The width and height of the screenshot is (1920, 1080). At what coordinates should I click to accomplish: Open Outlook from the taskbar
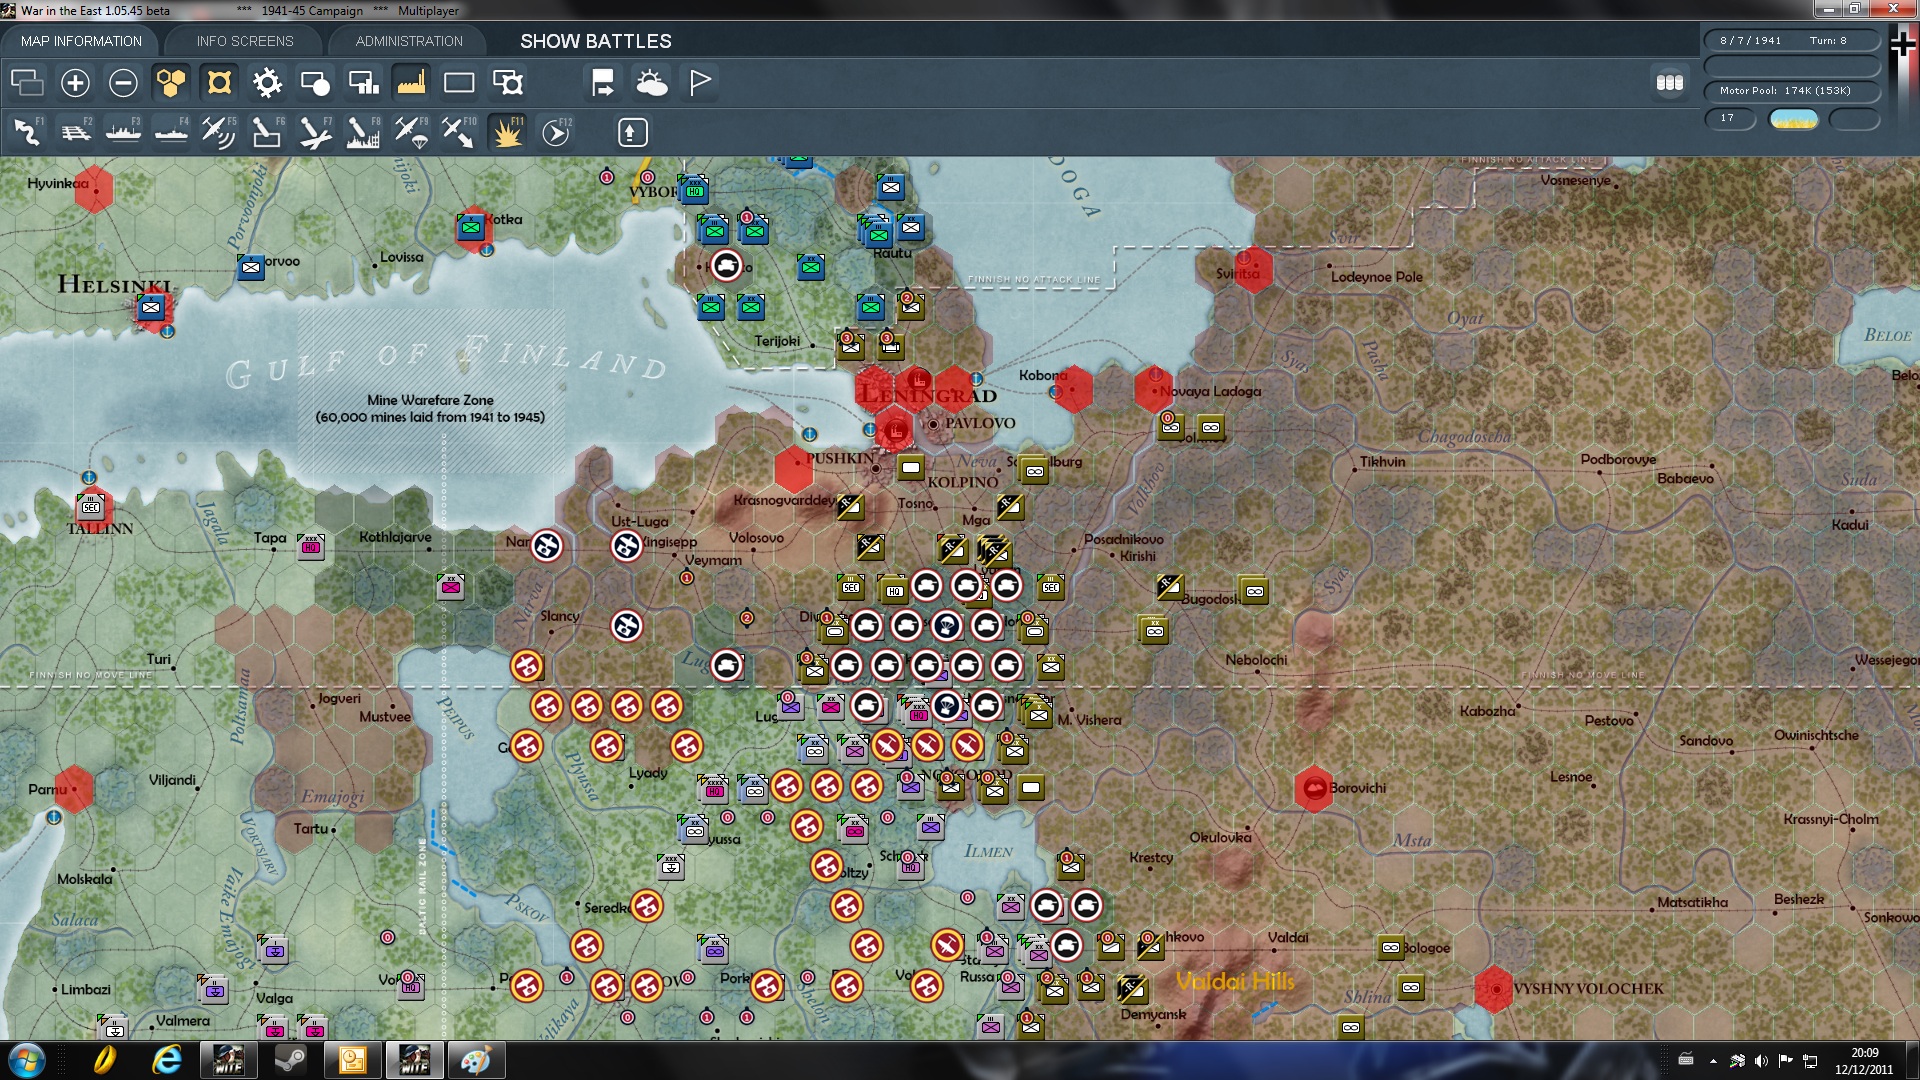coord(352,1060)
